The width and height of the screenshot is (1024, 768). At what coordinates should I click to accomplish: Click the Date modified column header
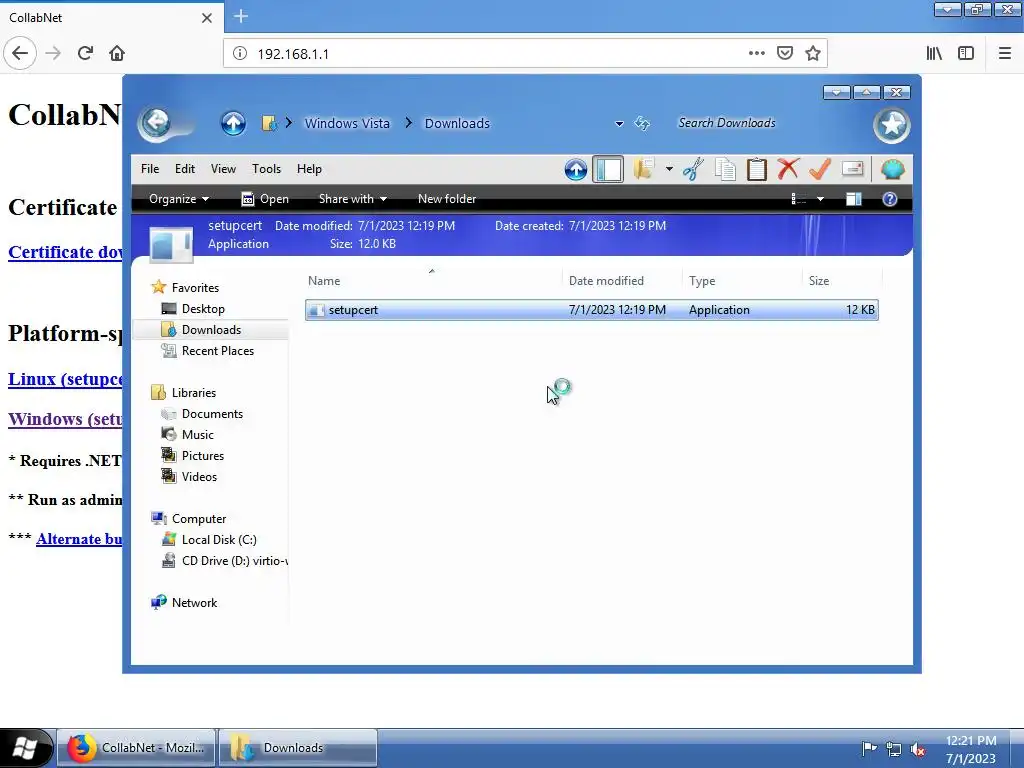tap(620, 281)
